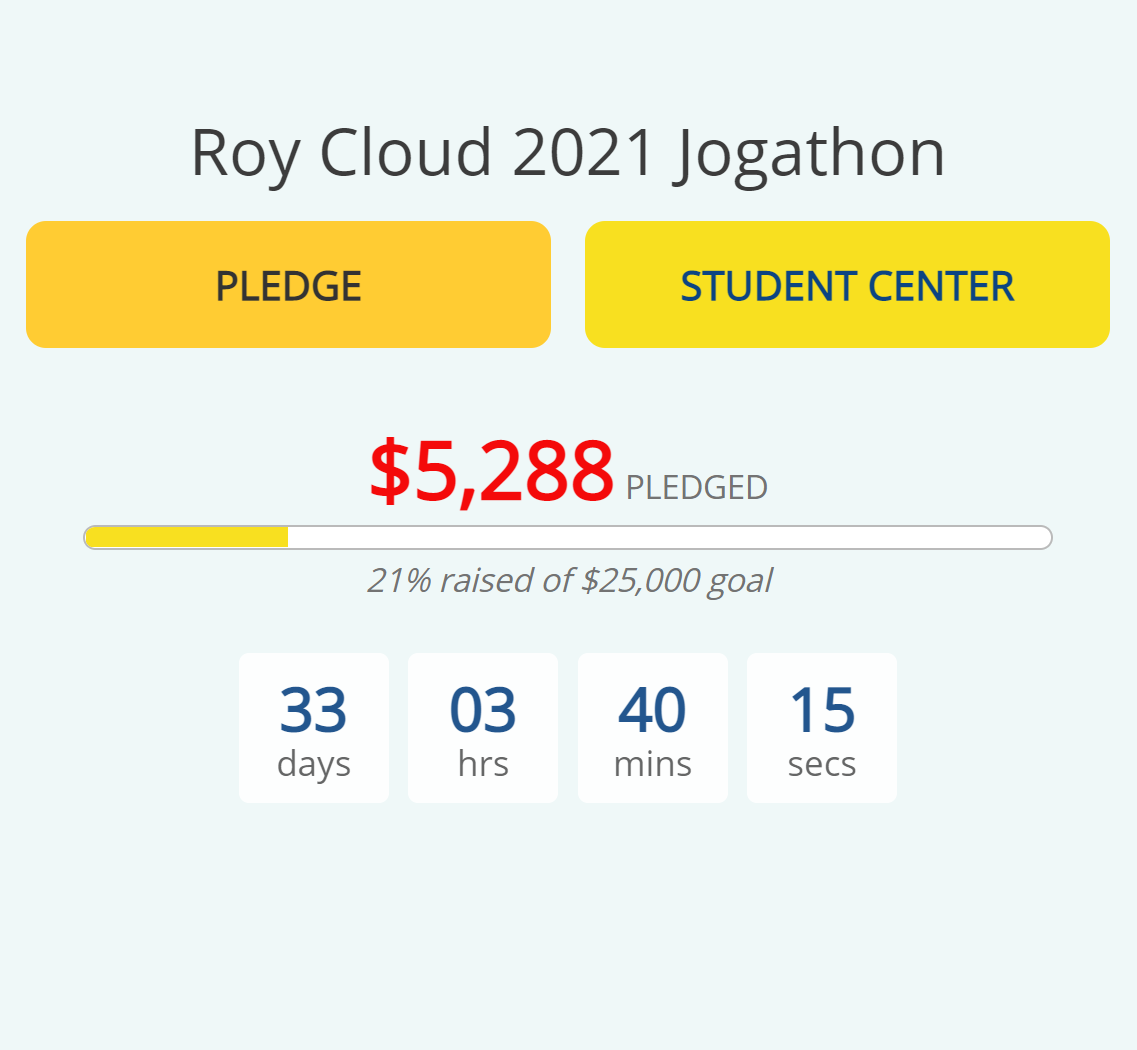Screen dimensions: 1137x1050
Task: Click the "secs" countdown label
Action: pos(822,764)
